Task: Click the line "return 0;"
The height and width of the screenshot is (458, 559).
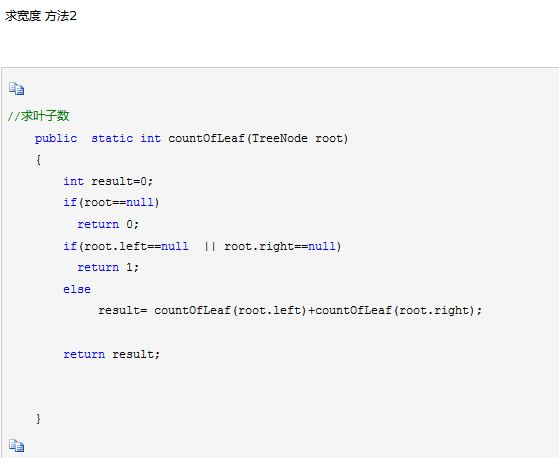Action: (x=108, y=224)
